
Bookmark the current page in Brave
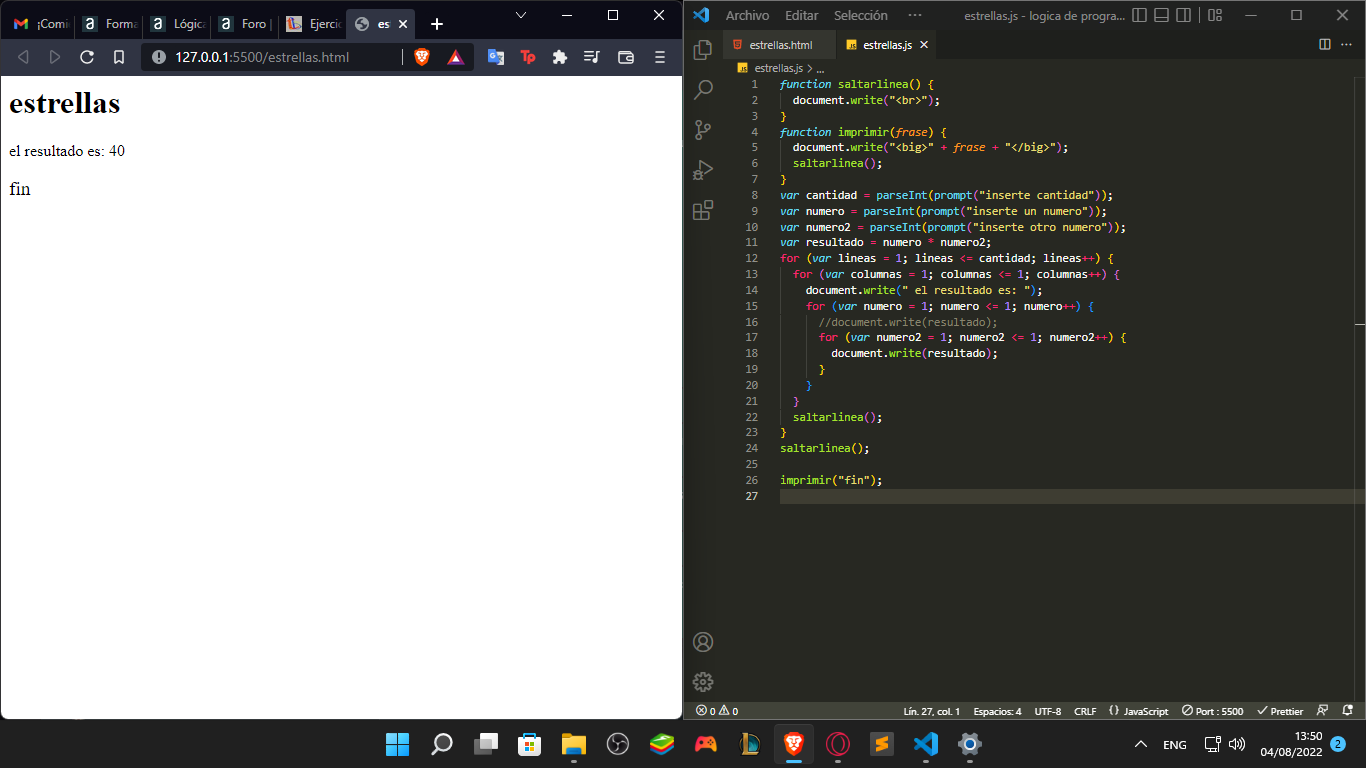[x=119, y=57]
